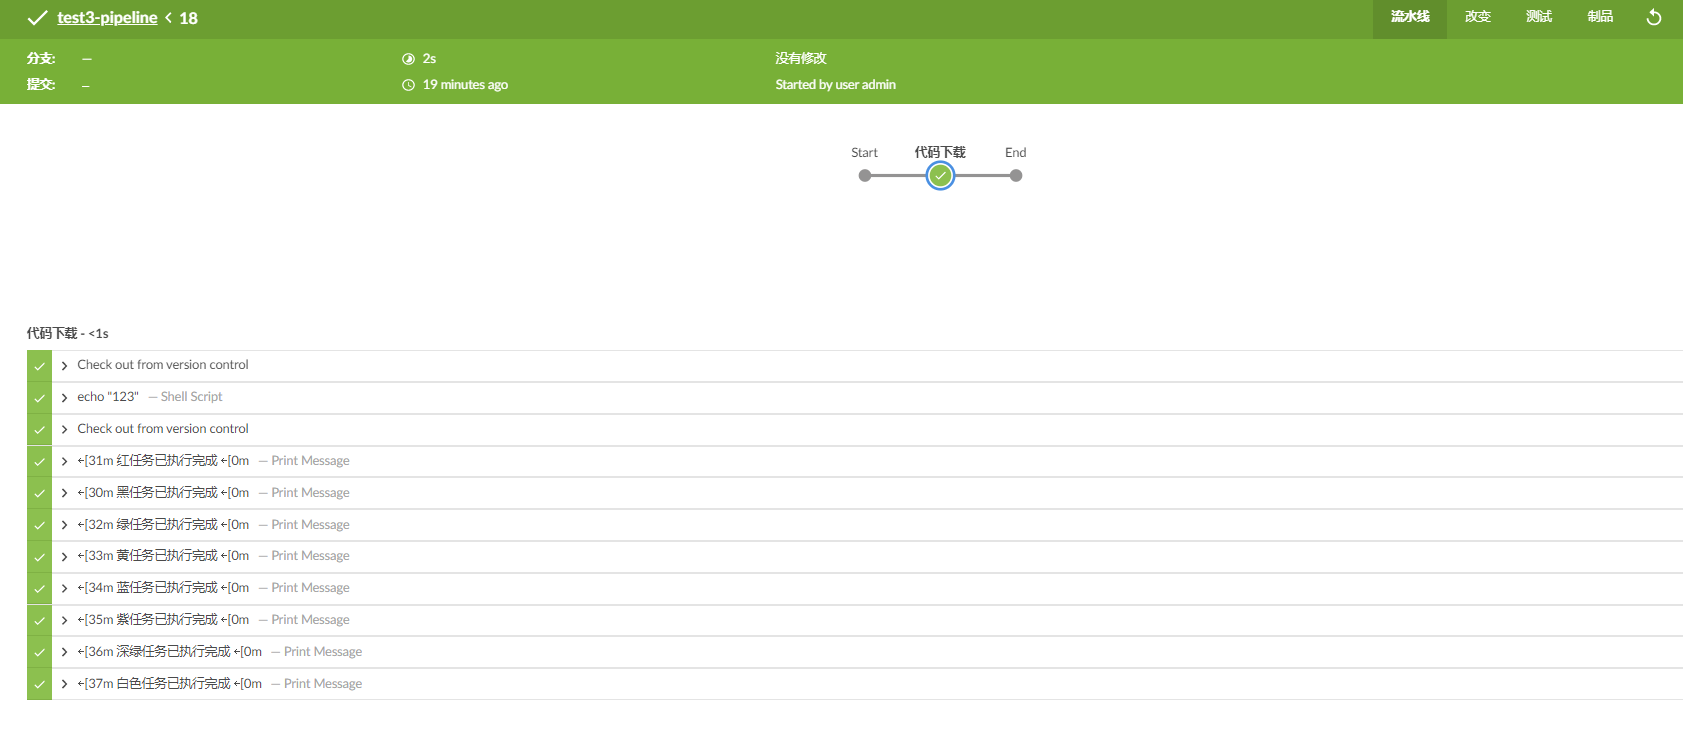Expand the [31m 红任务已执行完成 log step

[64, 462]
